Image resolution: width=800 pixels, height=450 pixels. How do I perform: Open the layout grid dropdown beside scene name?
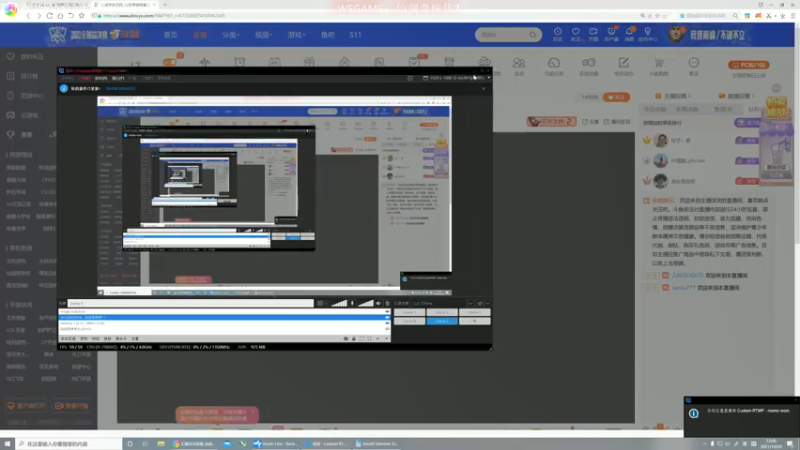coord(321,303)
